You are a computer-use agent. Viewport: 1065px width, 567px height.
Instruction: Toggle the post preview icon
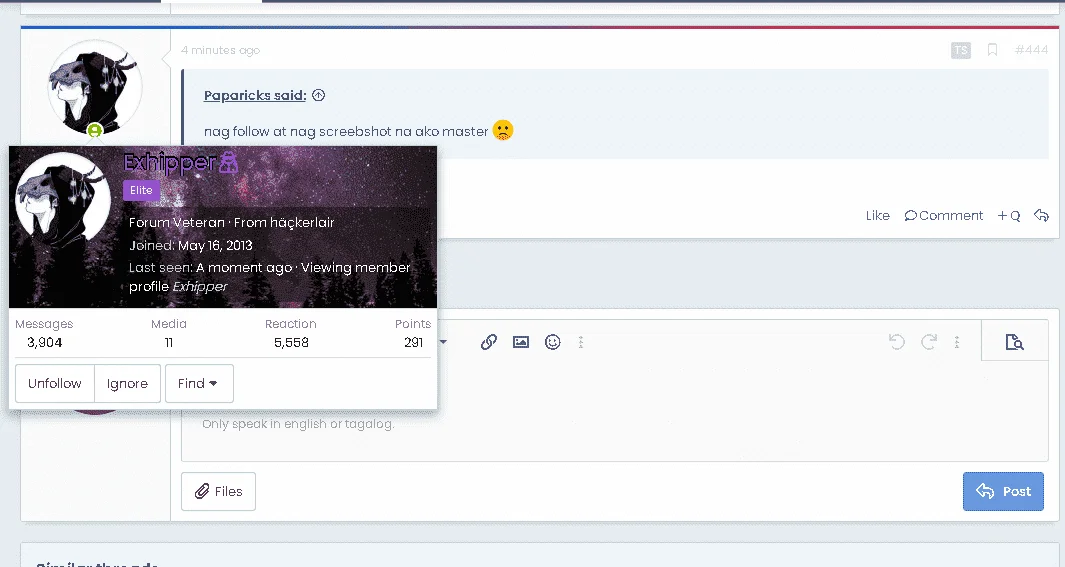1015,342
